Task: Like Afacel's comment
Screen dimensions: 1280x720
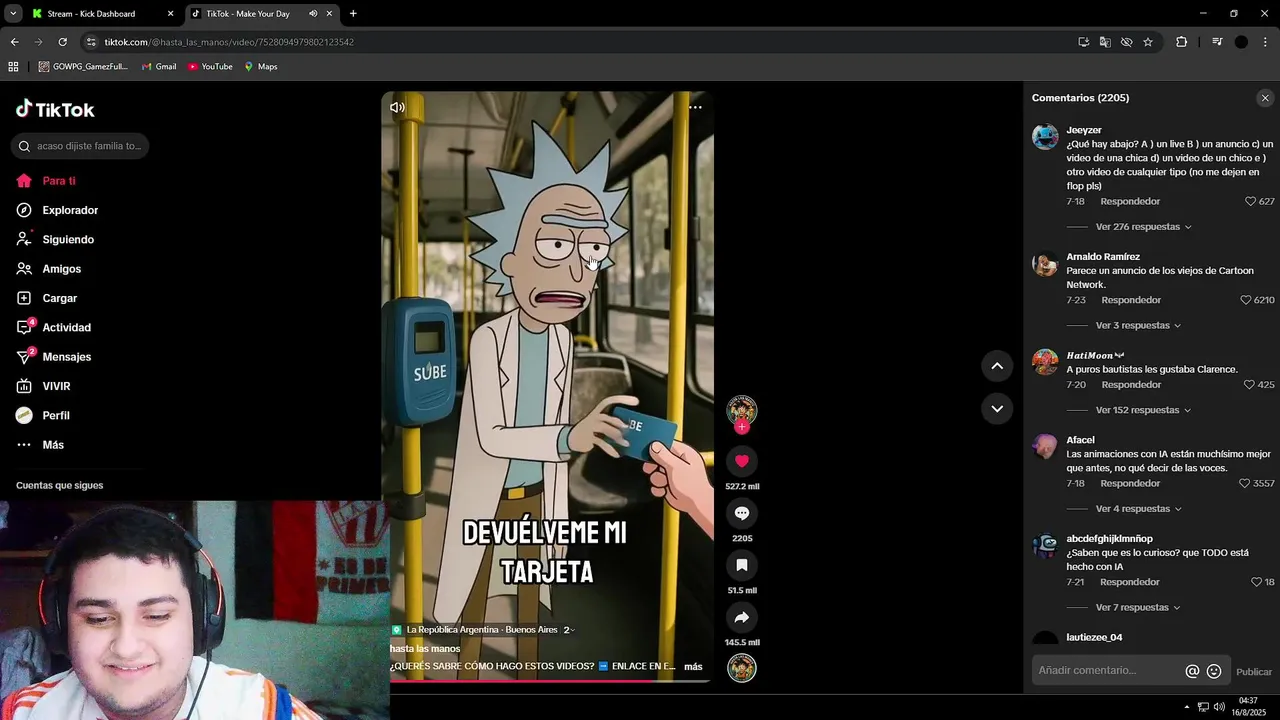Action: (1244, 483)
